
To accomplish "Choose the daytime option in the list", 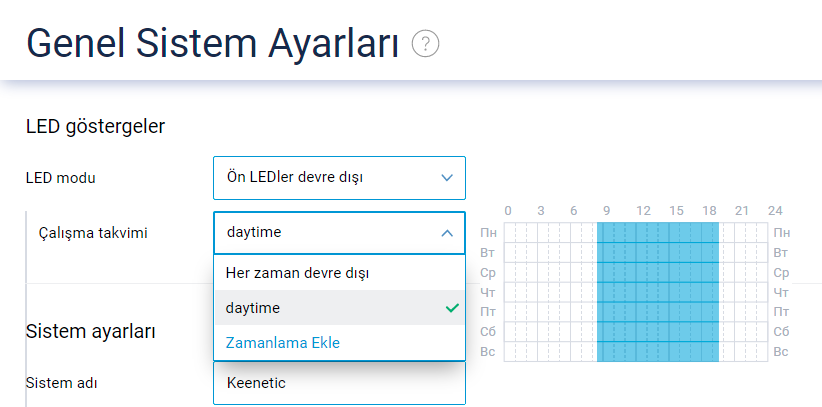I will (253, 308).
